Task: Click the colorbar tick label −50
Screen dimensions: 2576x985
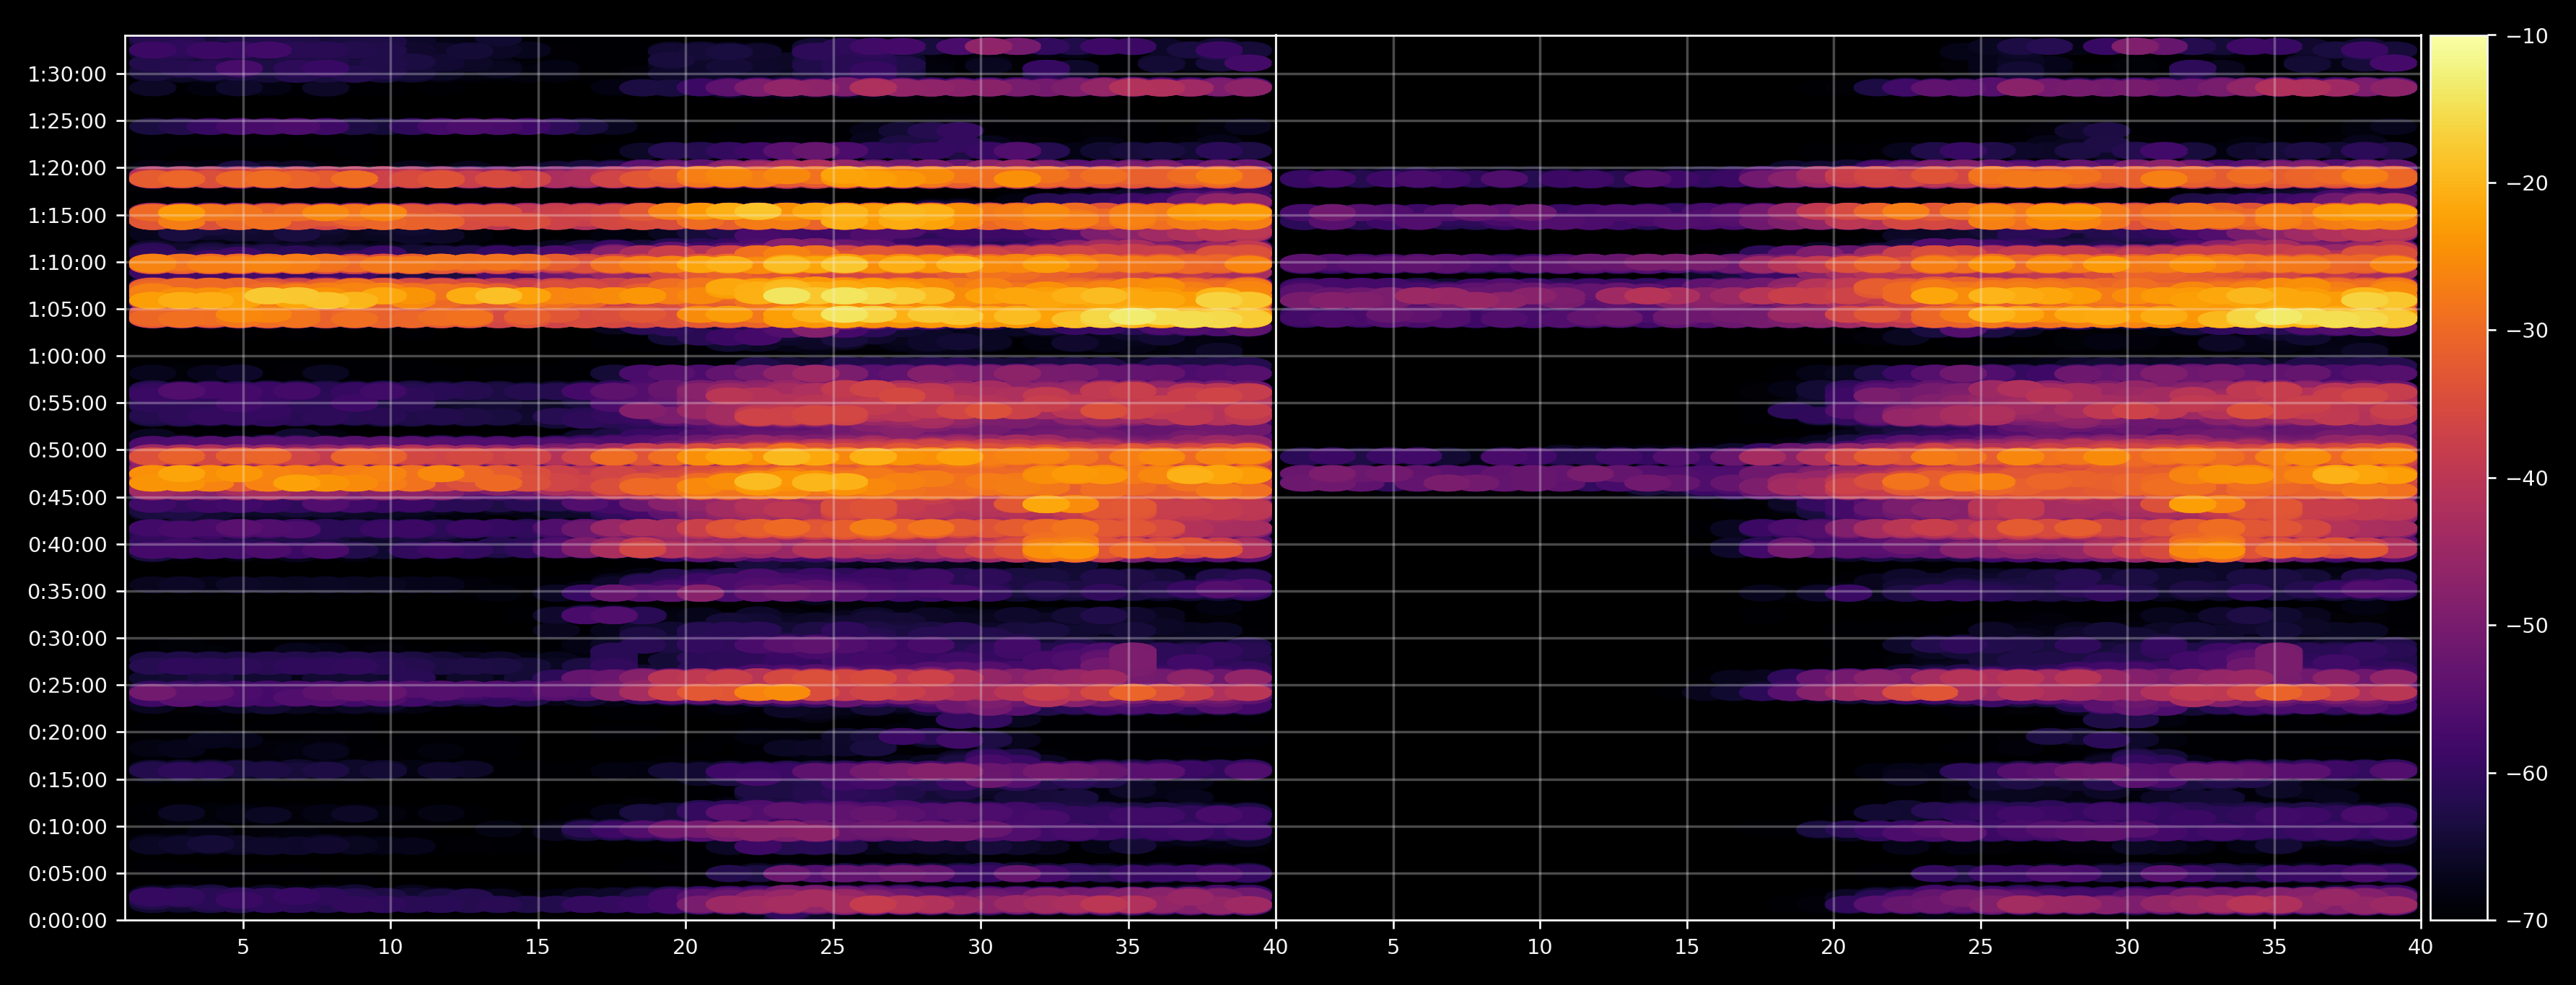Action: [2527, 626]
